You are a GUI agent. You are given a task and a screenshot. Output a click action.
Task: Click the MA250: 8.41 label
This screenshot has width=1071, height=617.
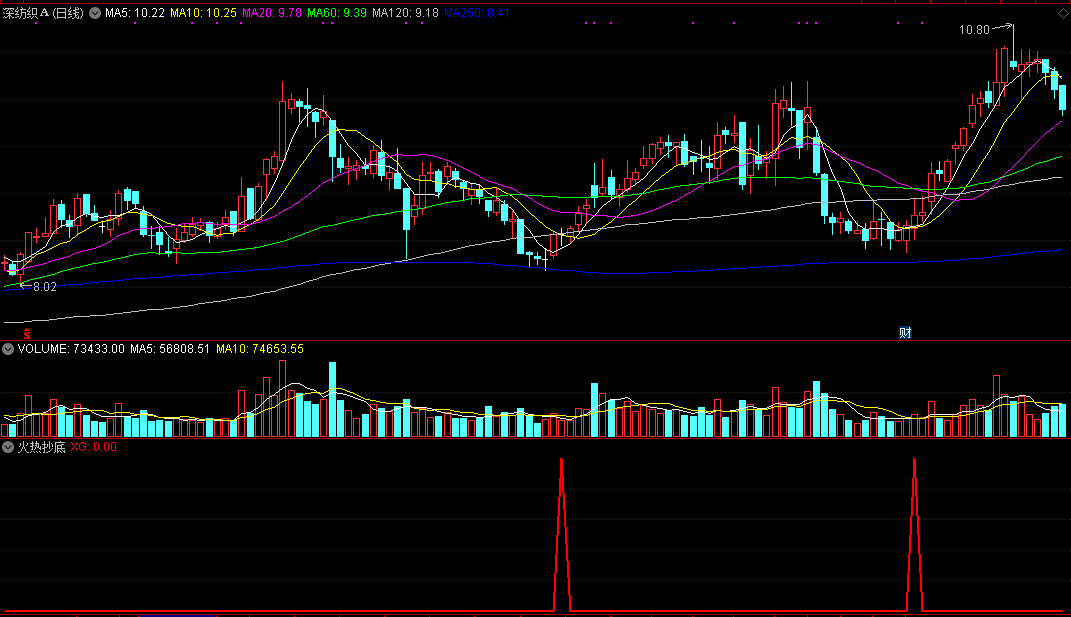pyautogui.click(x=477, y=13)
